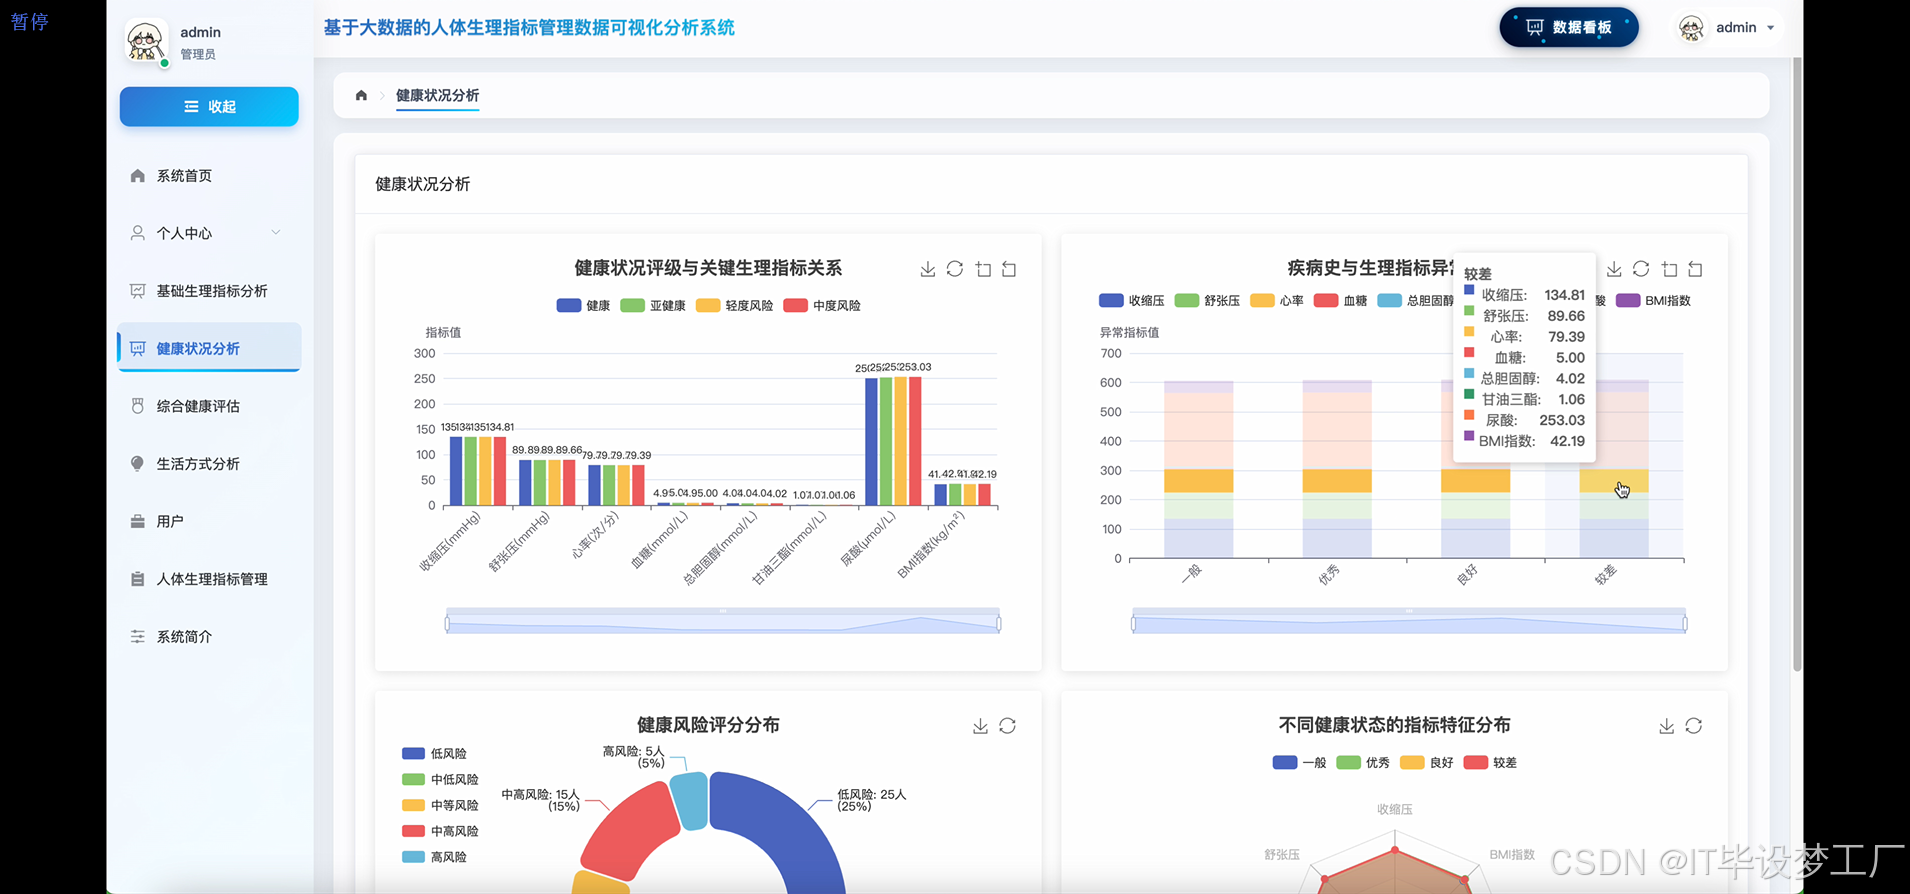Toggle 一般 series in radar chart legend

(1299, 763)
